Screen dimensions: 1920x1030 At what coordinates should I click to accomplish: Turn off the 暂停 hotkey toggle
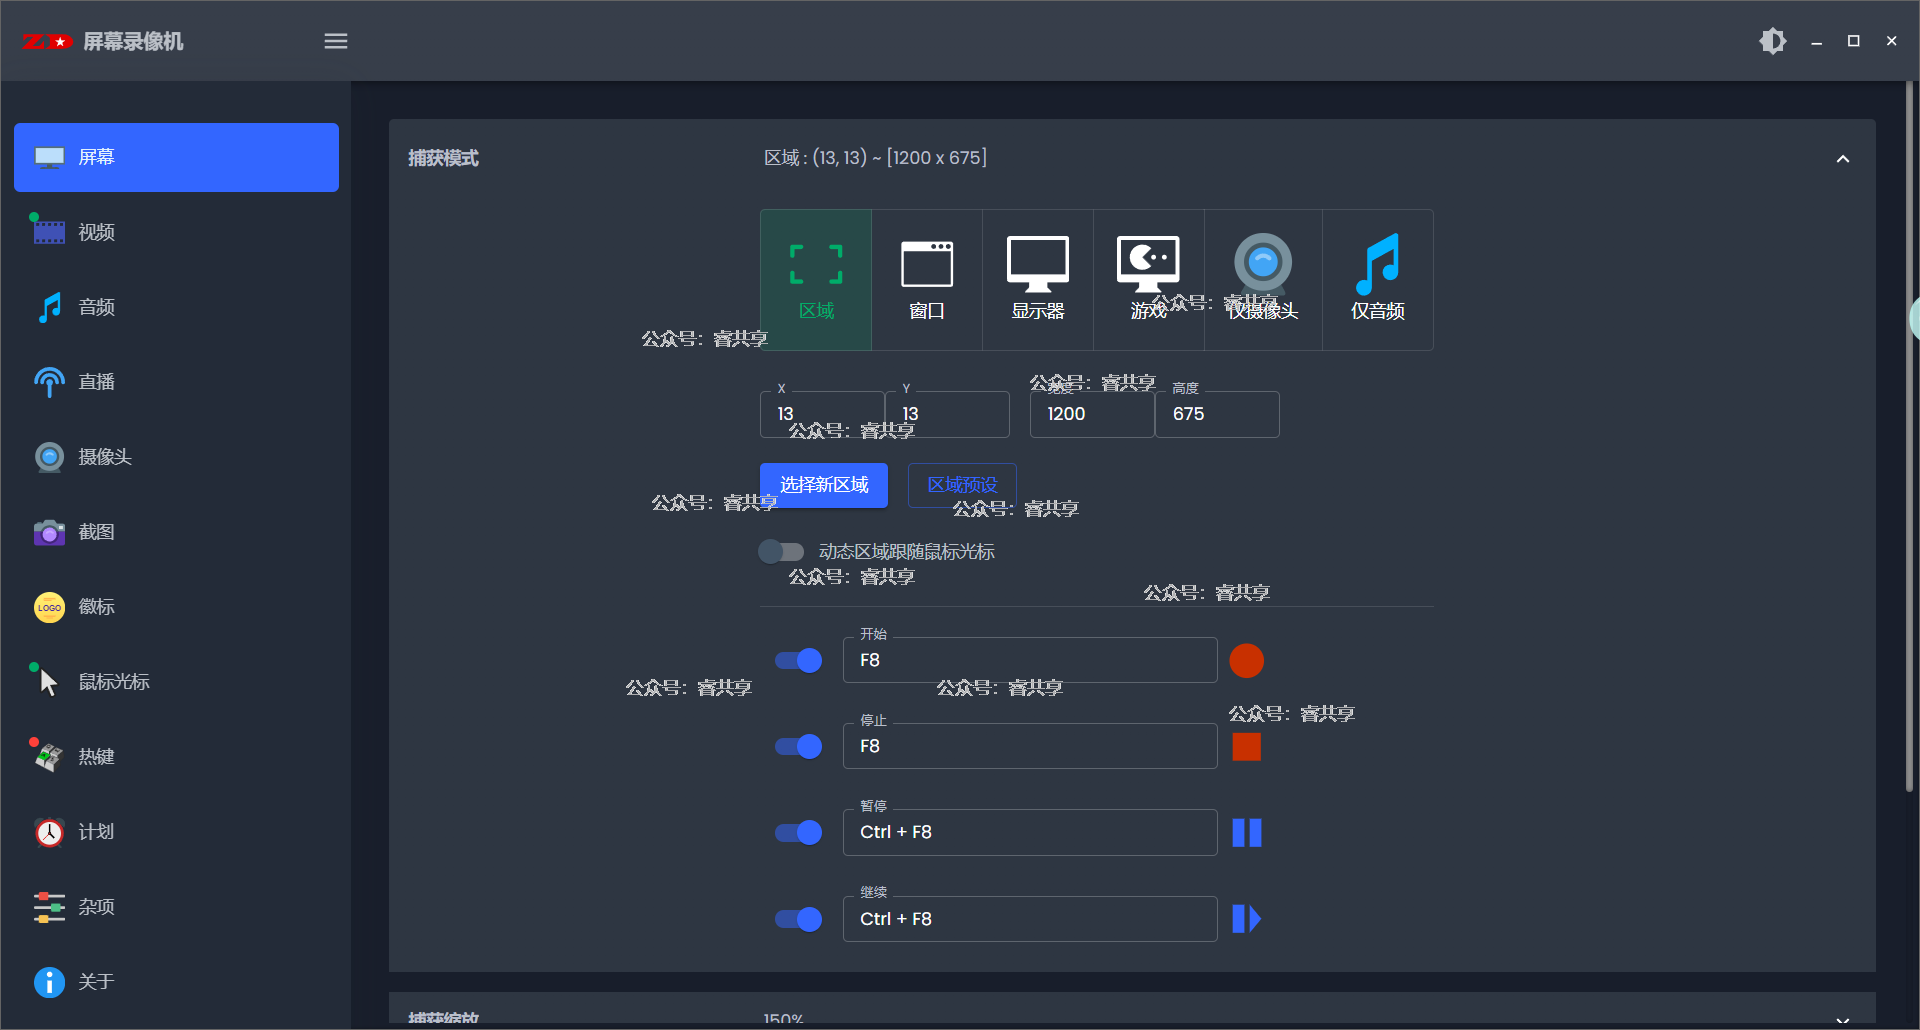click(x=799, y=833)
